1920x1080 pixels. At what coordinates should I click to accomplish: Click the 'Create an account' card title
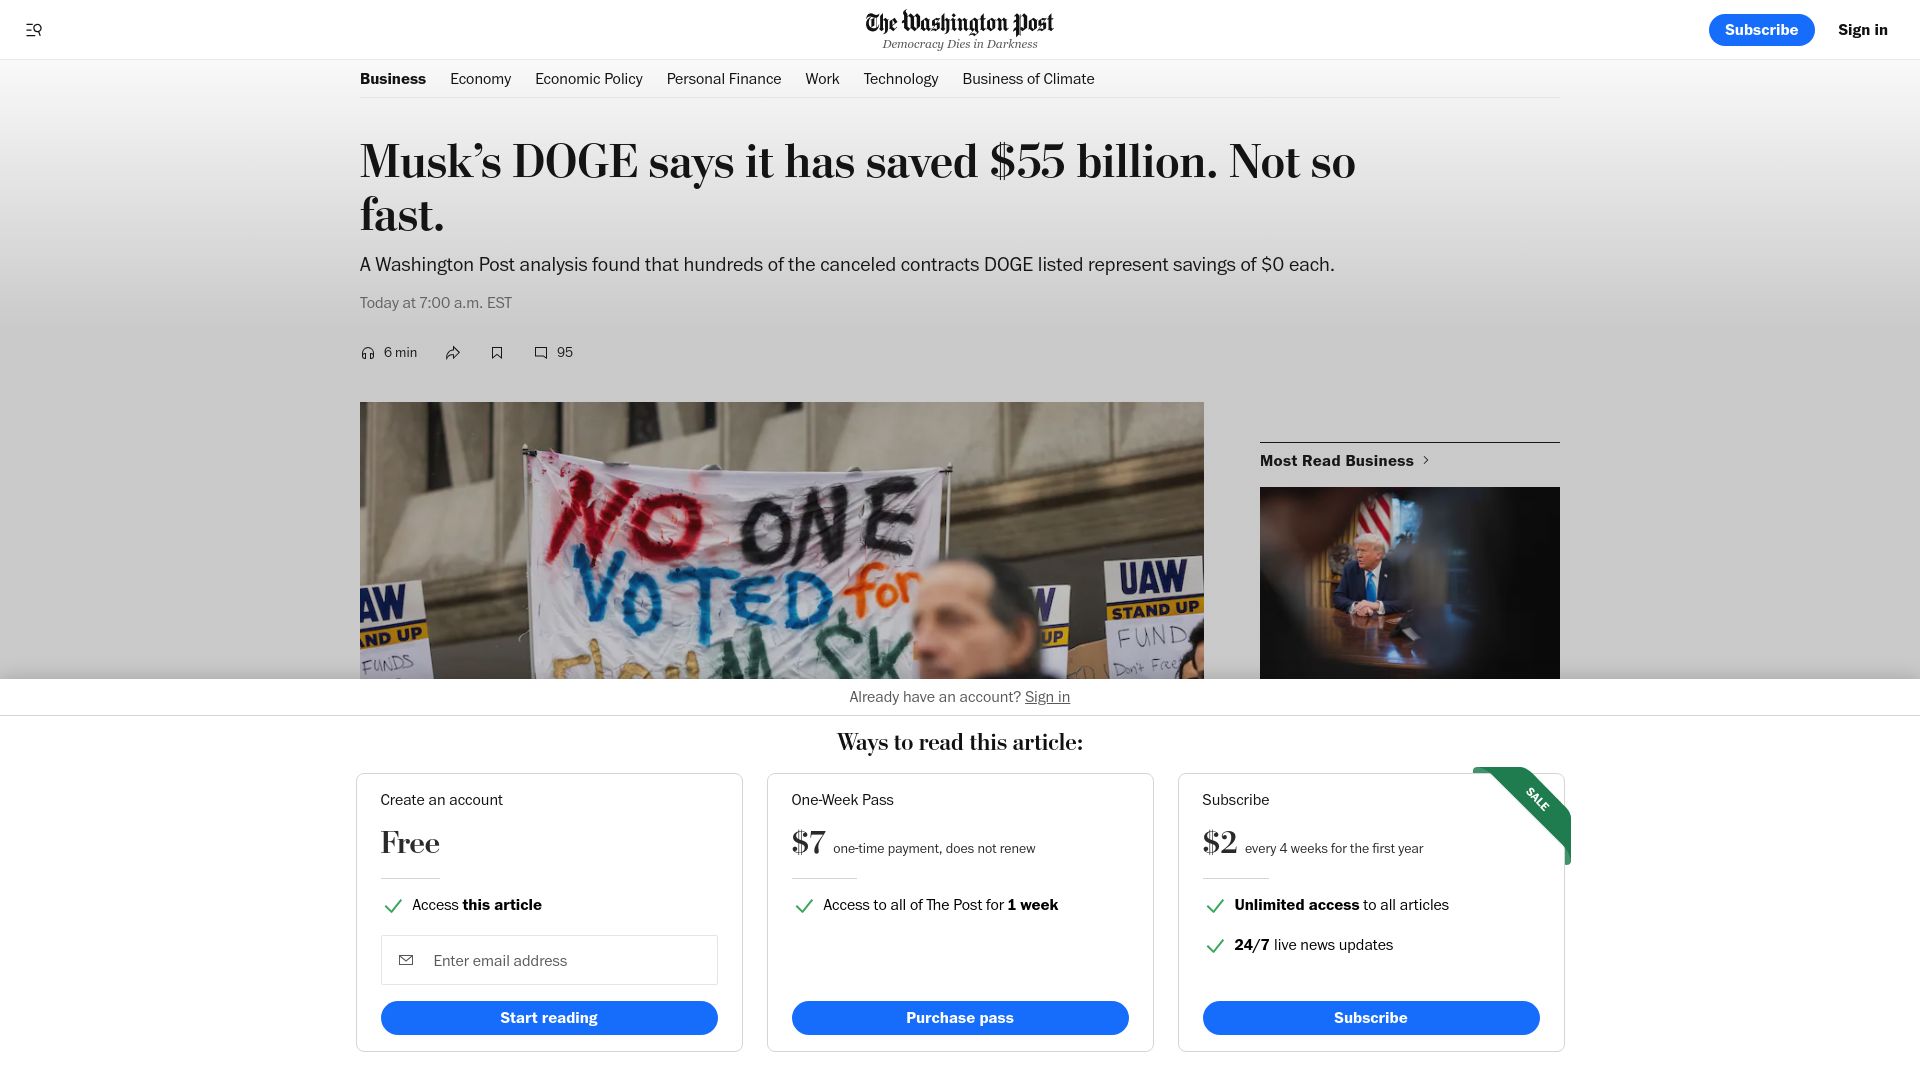(x=441, y=800)
